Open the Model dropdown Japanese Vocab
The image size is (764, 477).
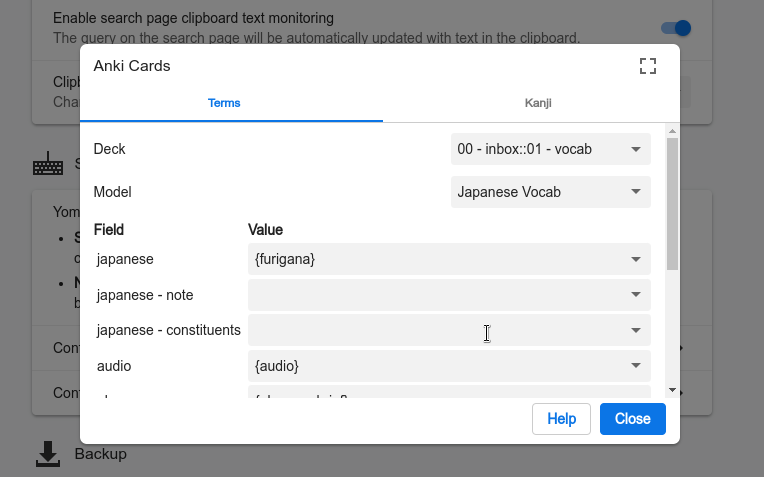(x=550, y=192)
